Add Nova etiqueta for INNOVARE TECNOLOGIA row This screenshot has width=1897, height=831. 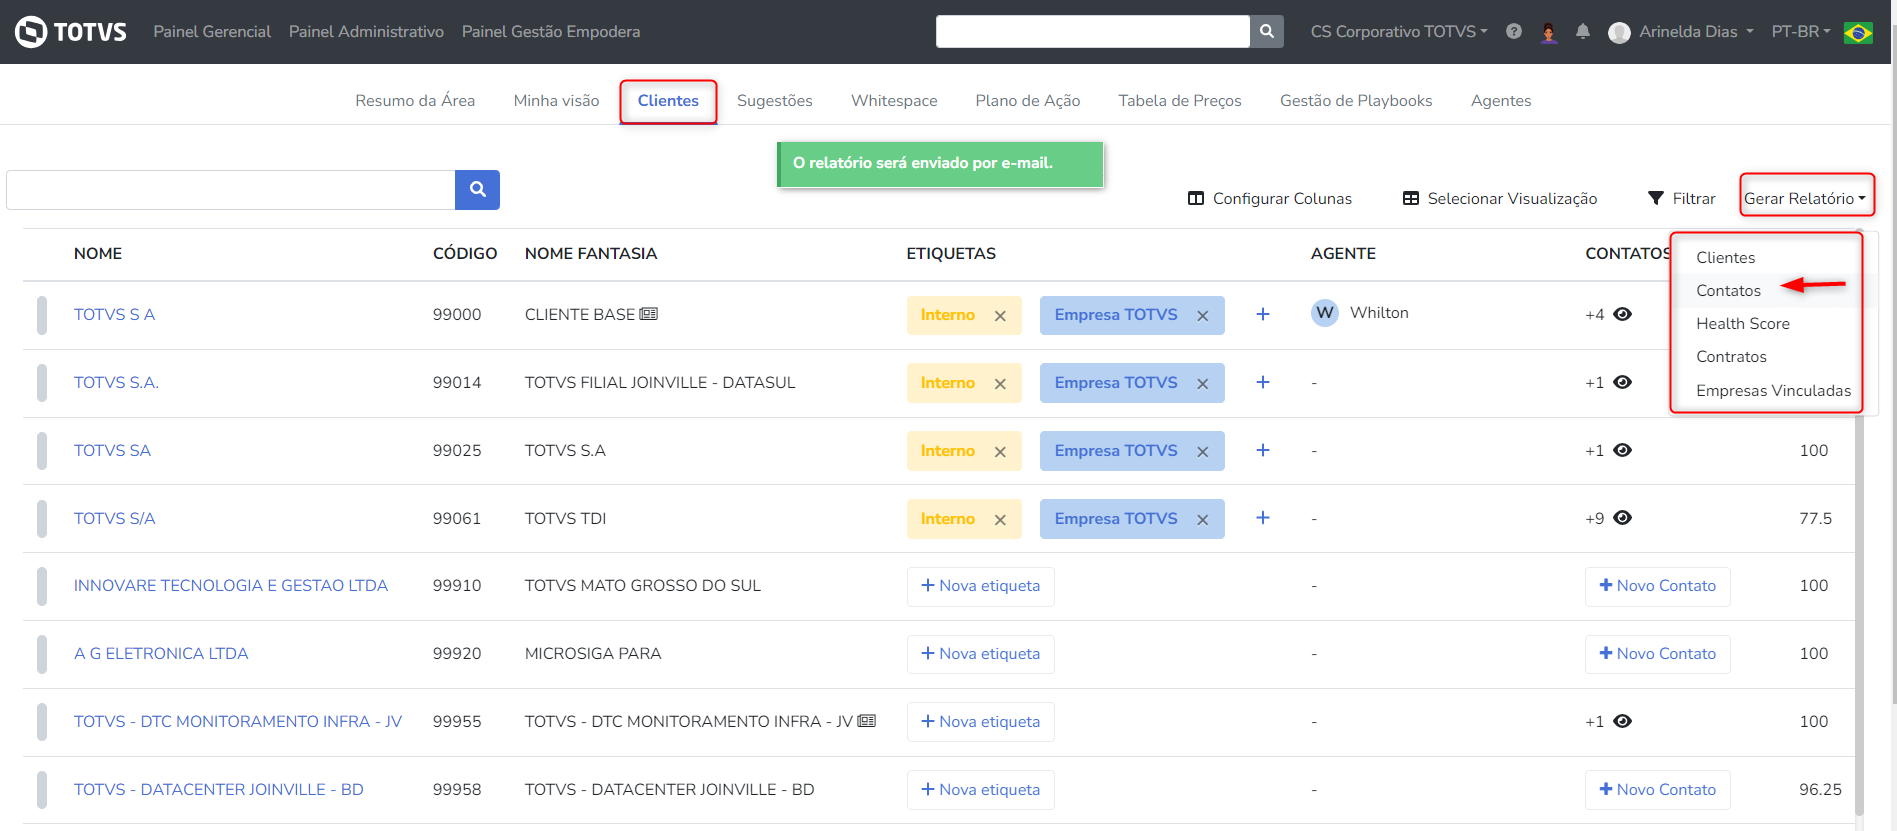[x=980, y=586]
